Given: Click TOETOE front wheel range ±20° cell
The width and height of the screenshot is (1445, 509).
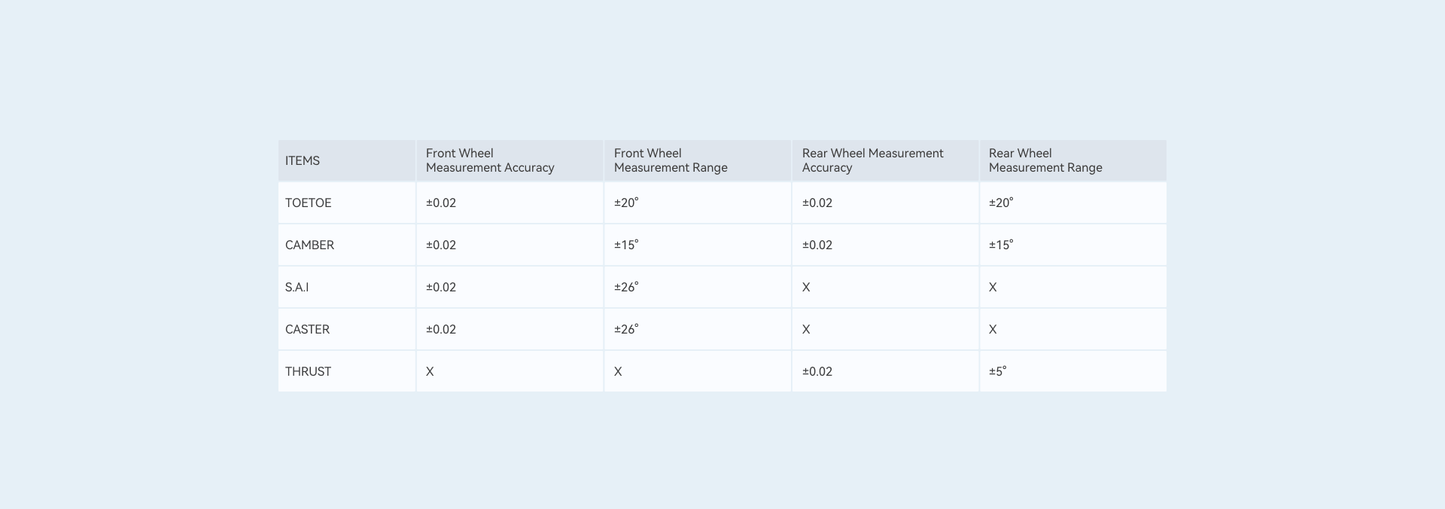Looking at the screenshot, I should (626, 203).
